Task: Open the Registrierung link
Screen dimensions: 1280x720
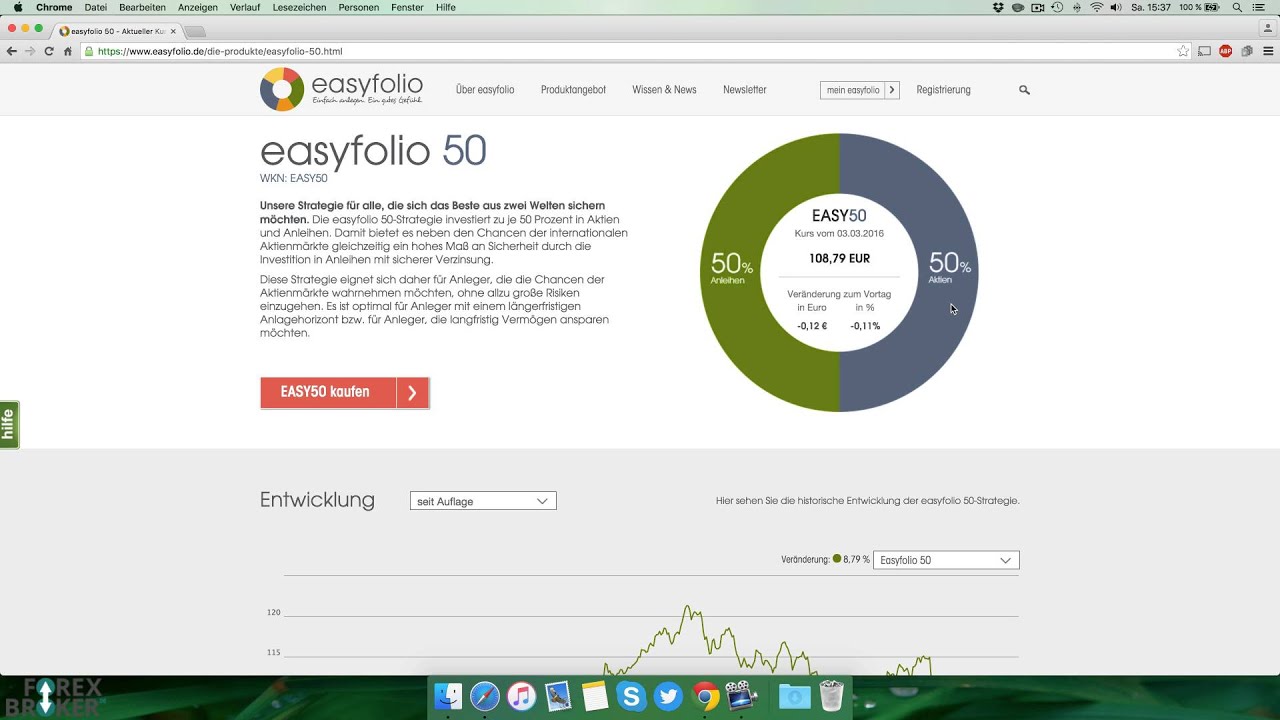Action: [943, 90]
